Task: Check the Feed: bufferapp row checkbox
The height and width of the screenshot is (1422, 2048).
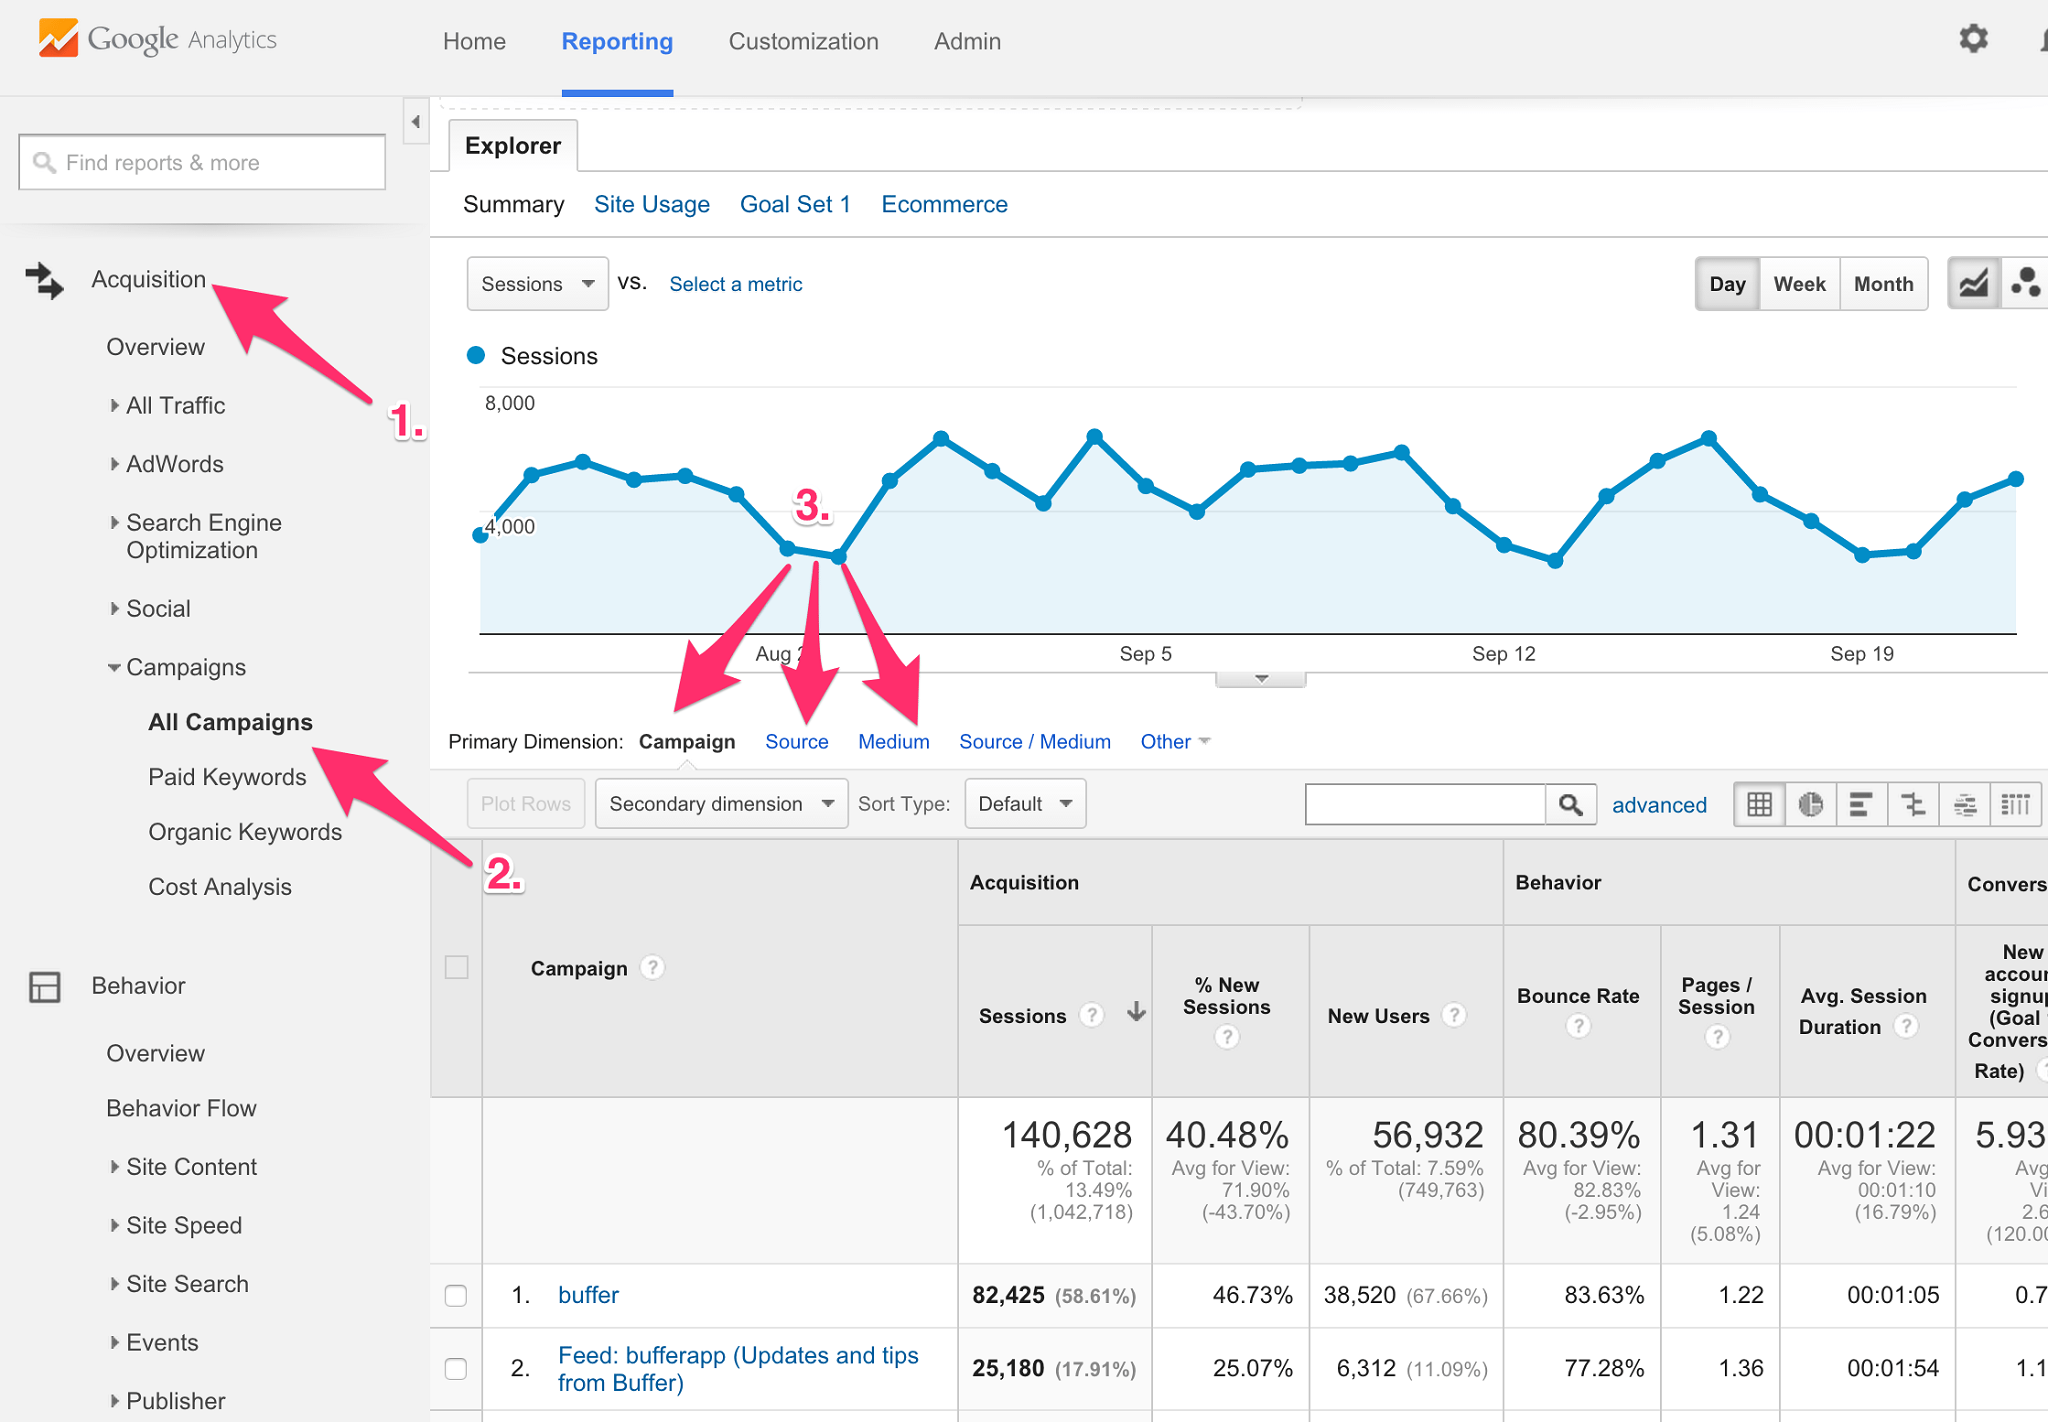Action: pos(456,1368)
